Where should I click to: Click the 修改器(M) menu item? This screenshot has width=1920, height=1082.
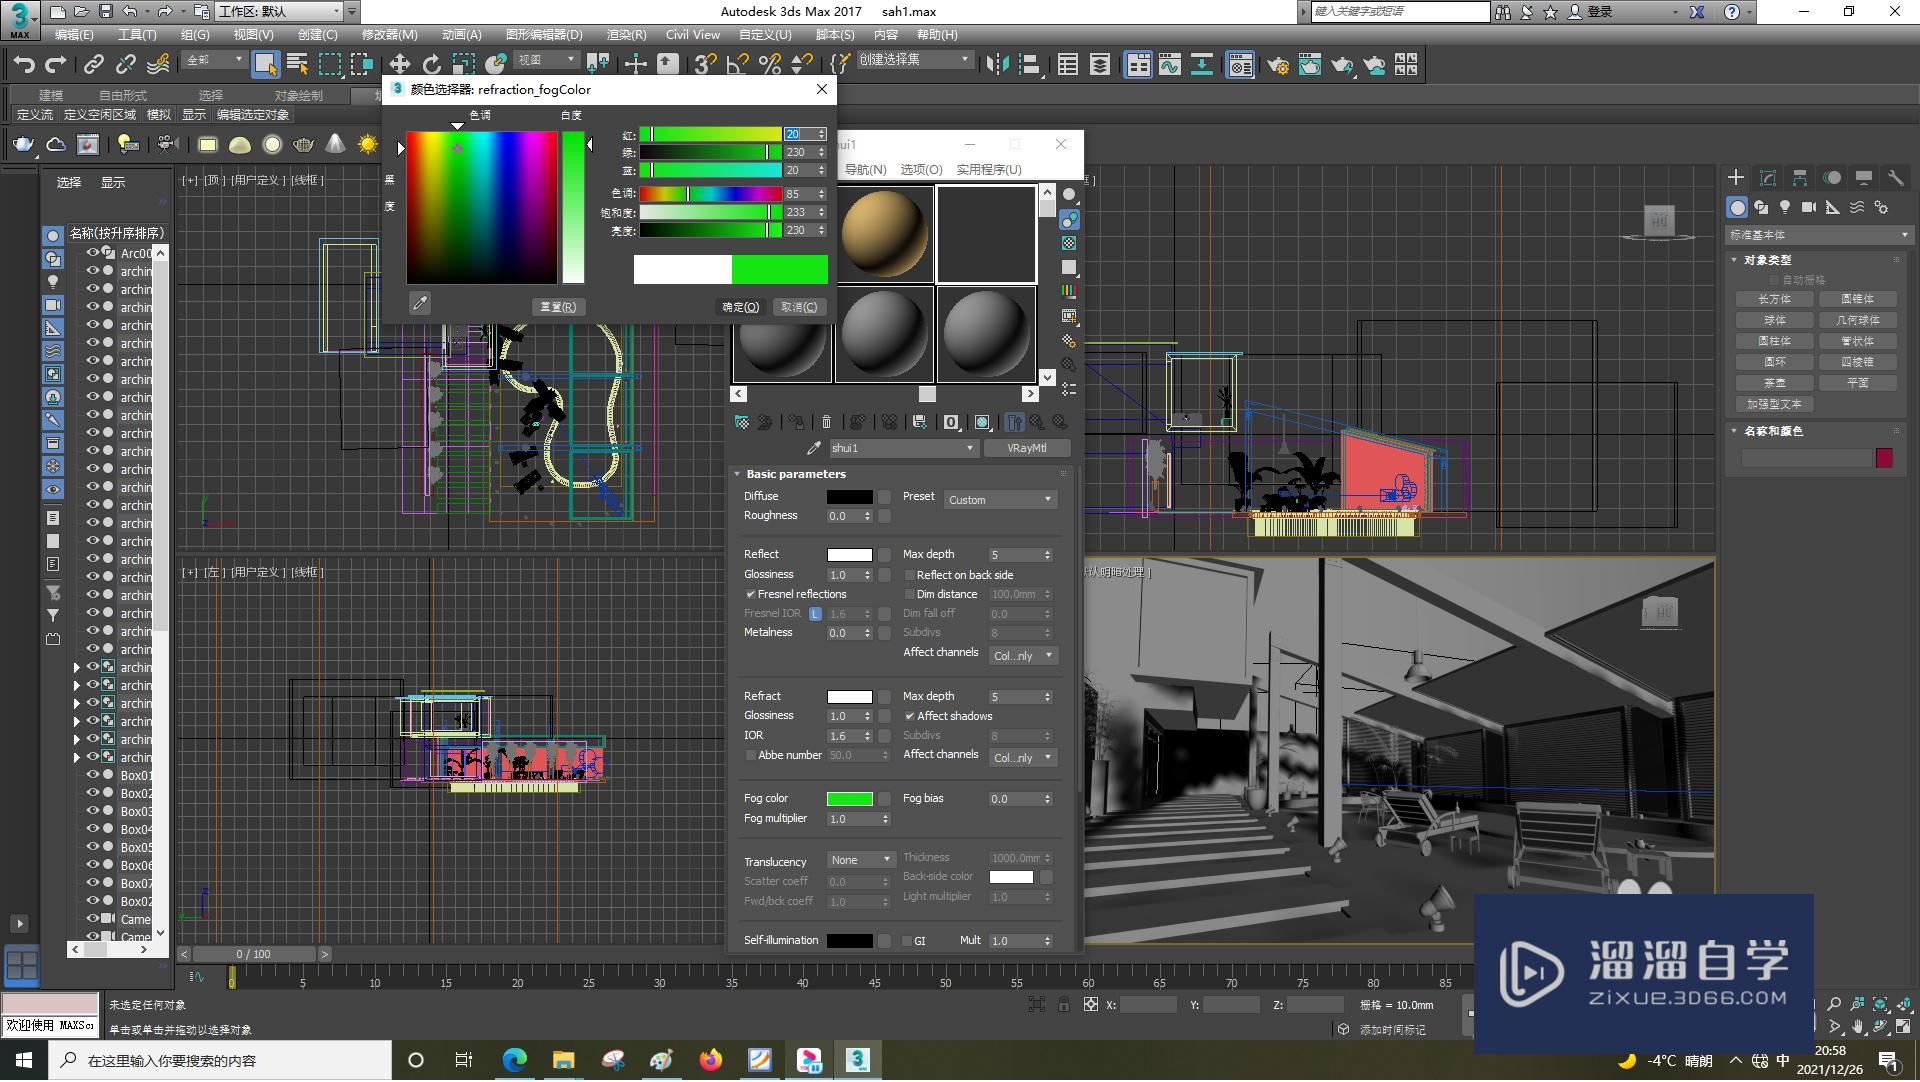(388, 34)
